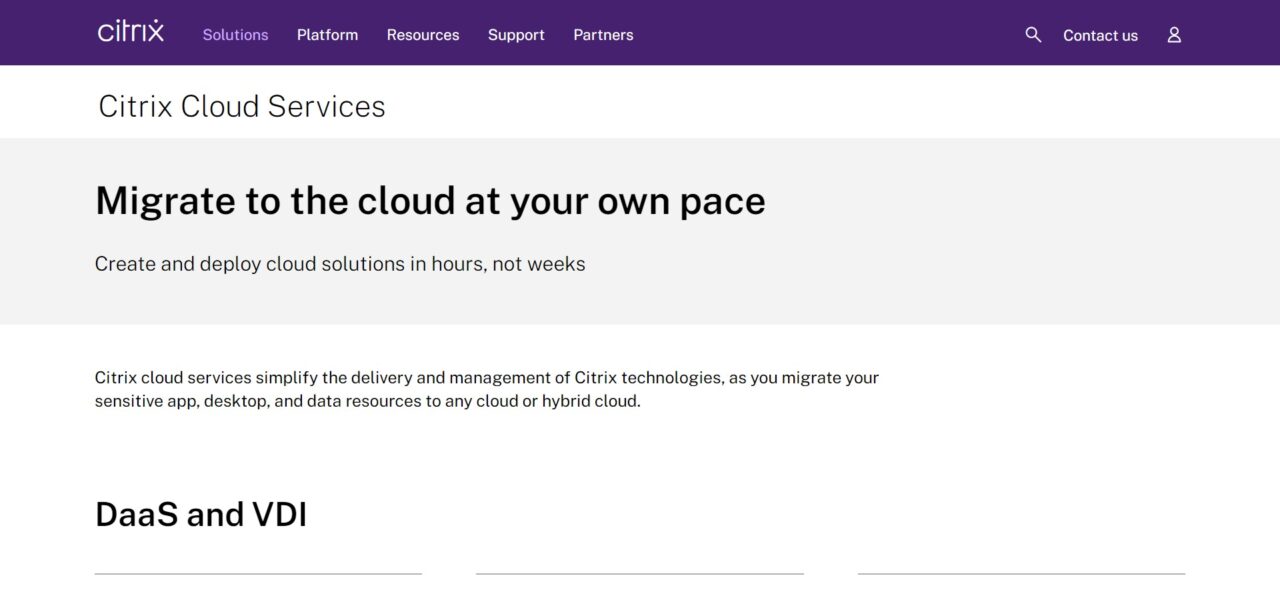Click the 'Create and deploy cloud solutions' subheading
Image resolution: width=1280 pixels, height=608 pixels.
(340, 264)
